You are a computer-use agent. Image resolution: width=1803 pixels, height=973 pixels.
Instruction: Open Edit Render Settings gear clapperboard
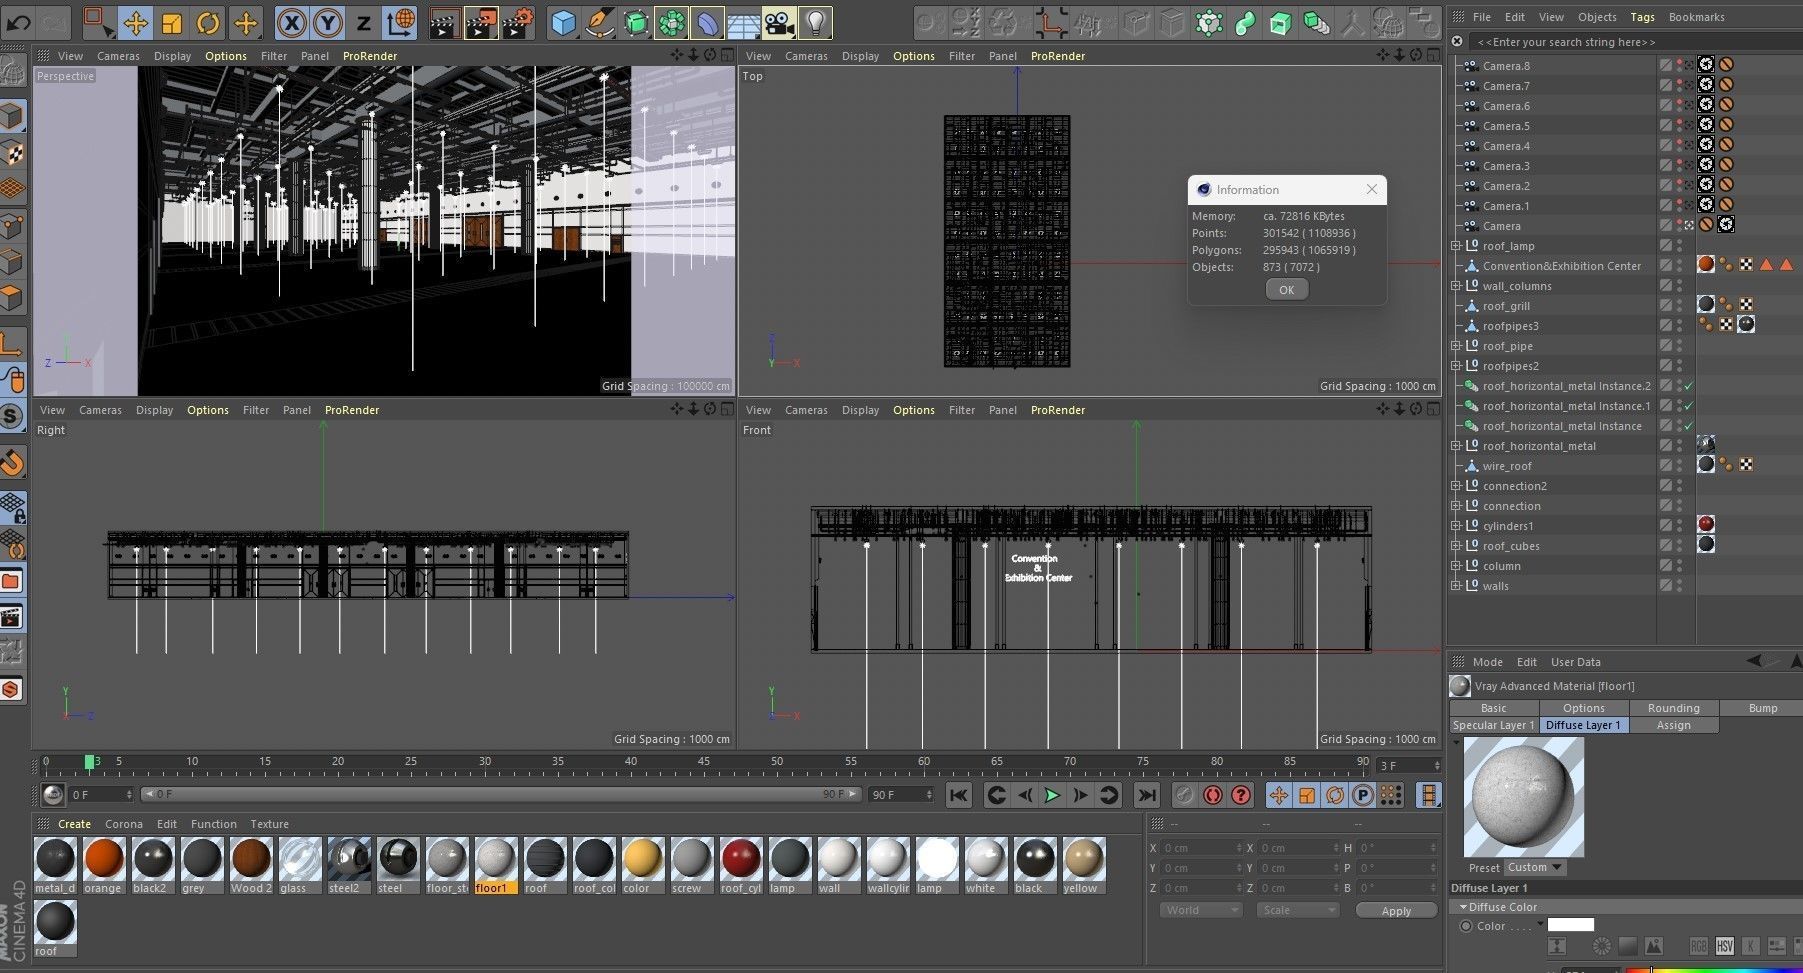(518, 22)
